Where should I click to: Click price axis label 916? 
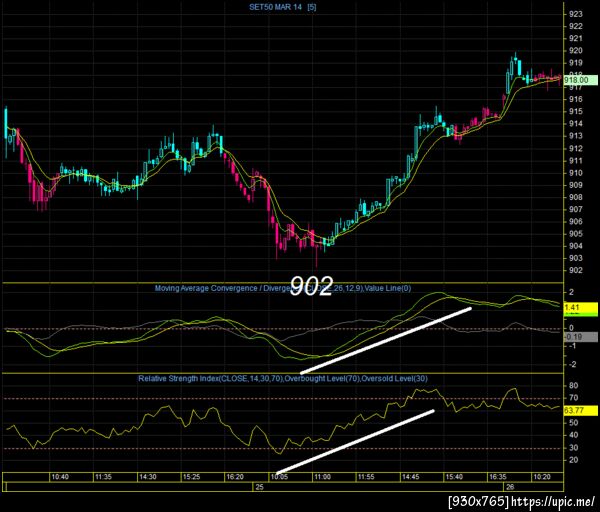click(x=576, y=99)
